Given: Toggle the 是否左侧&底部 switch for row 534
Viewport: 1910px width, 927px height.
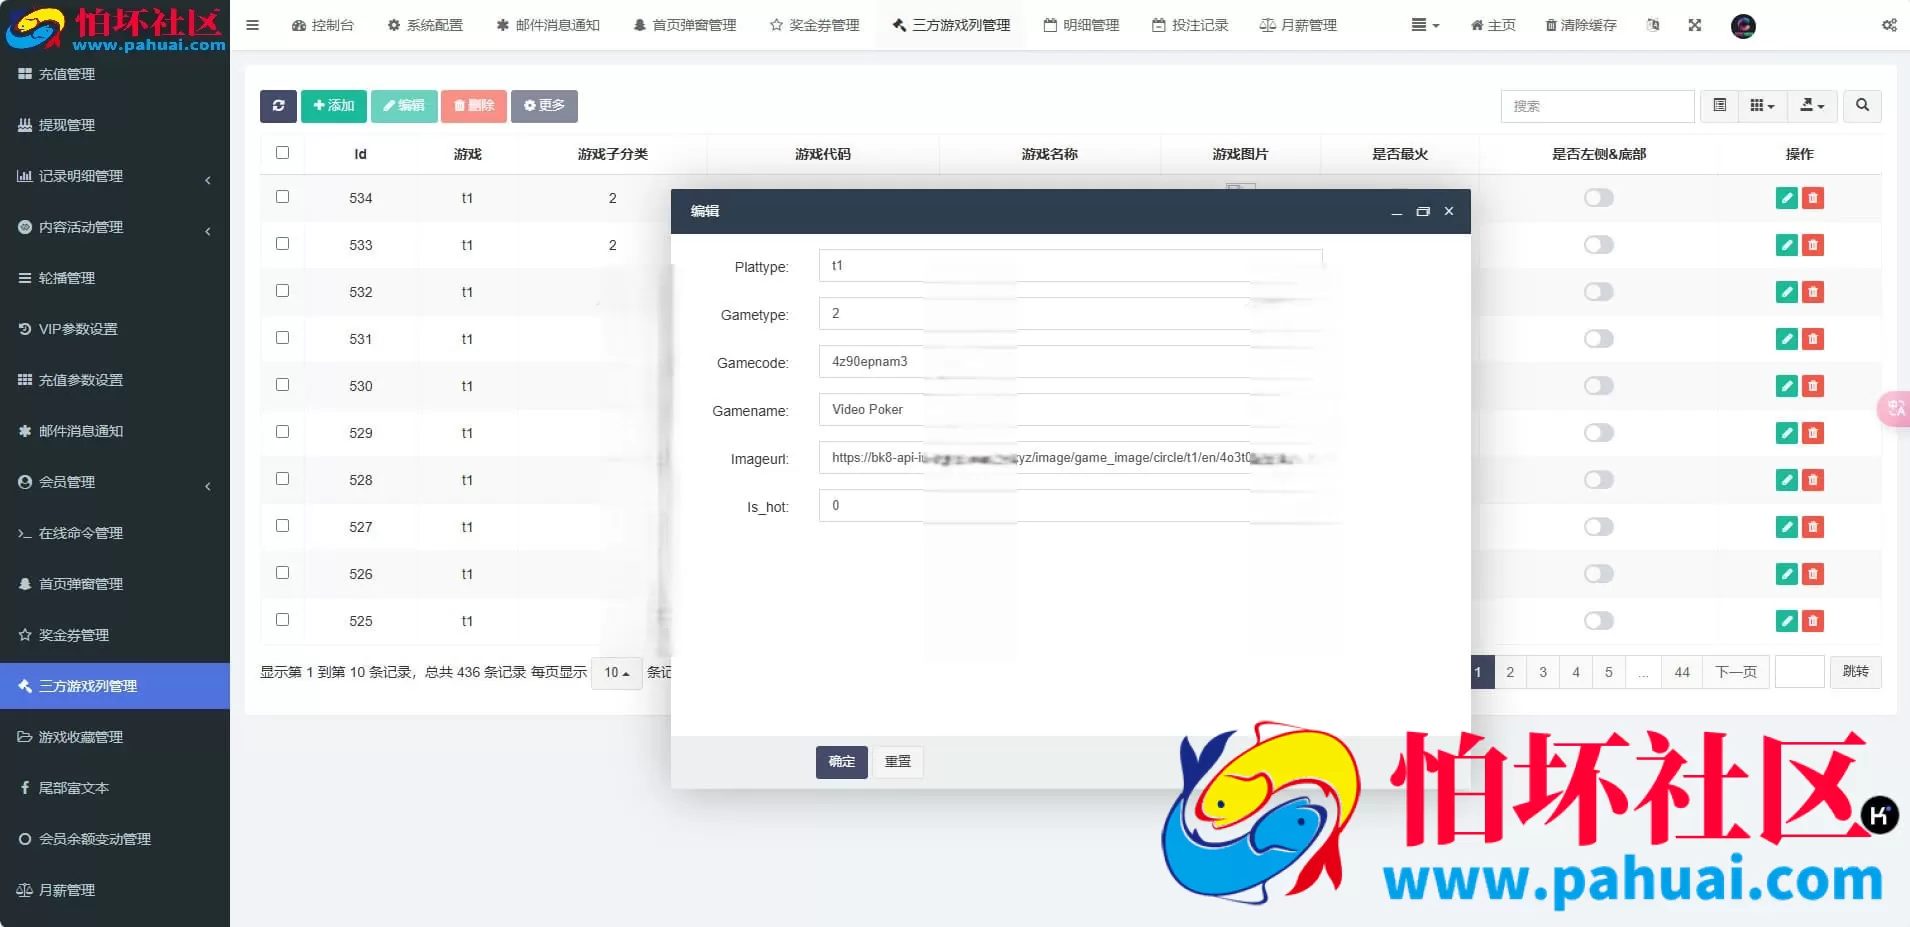Looking at the screenshot, I should tap(1599, 198).
